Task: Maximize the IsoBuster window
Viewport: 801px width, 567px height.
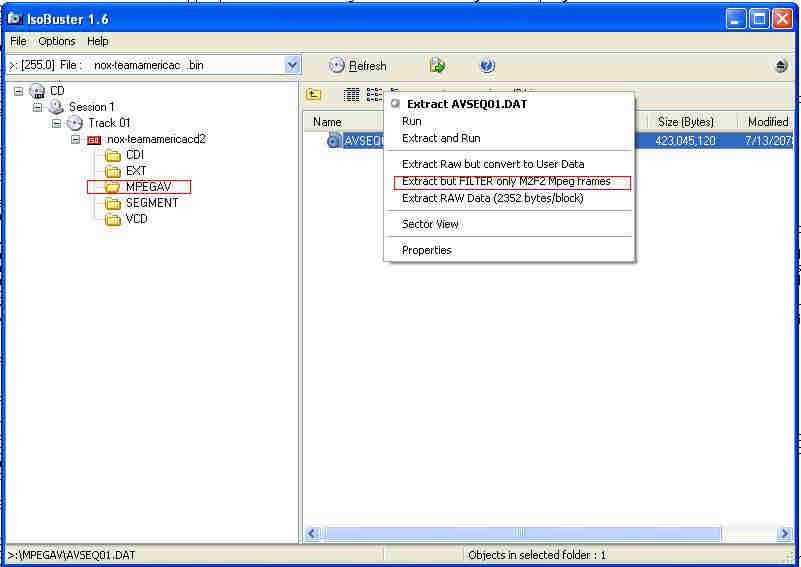Action: click(759, 19)
